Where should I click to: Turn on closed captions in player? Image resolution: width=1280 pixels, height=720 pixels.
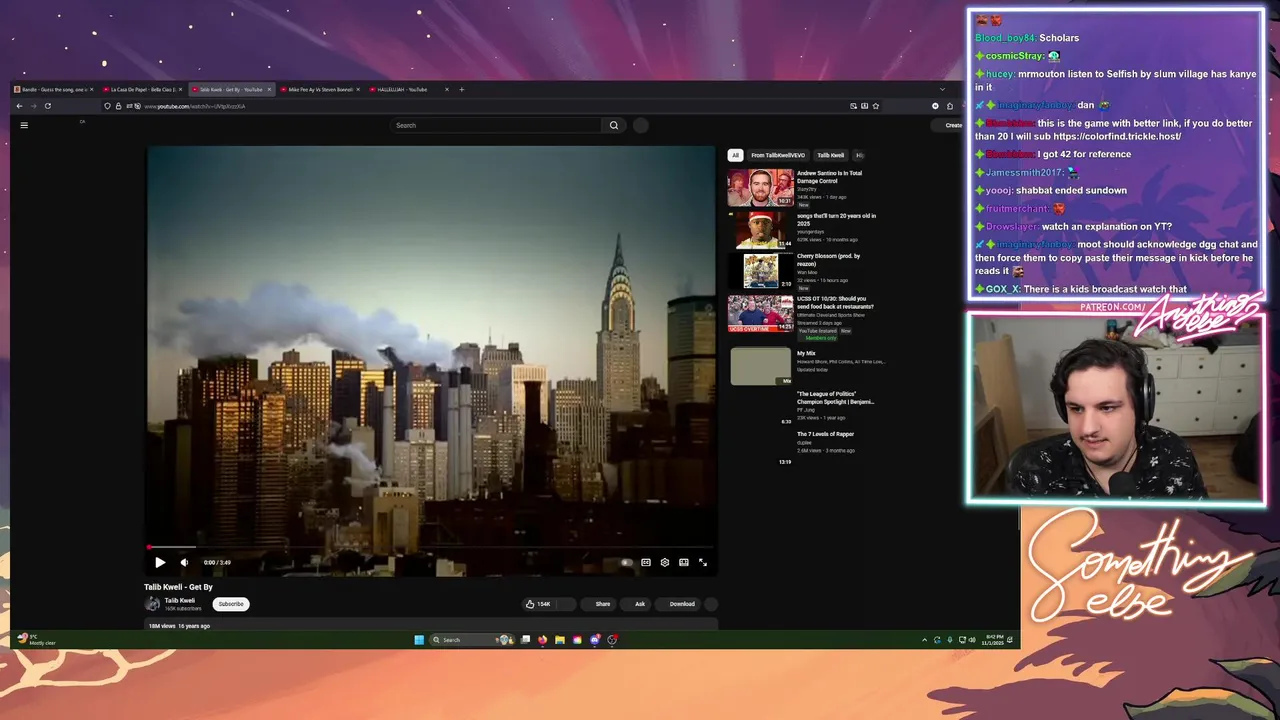(x=646, y=562)
